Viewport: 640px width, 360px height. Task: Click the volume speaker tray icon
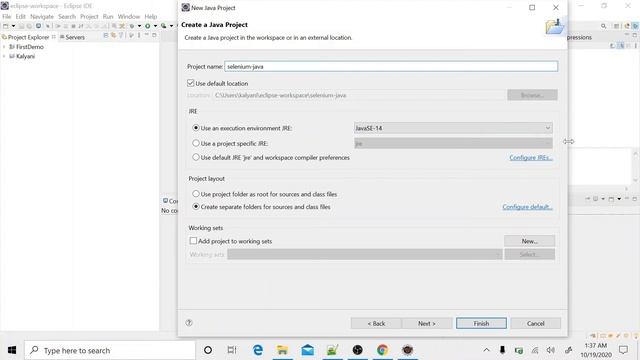551,350
